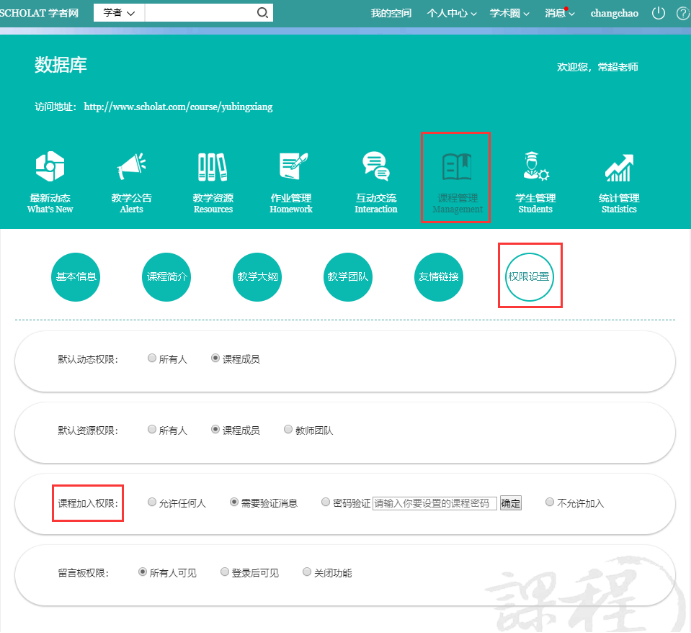Select 教师团队 for 默认资源权限

coord(289,430)
